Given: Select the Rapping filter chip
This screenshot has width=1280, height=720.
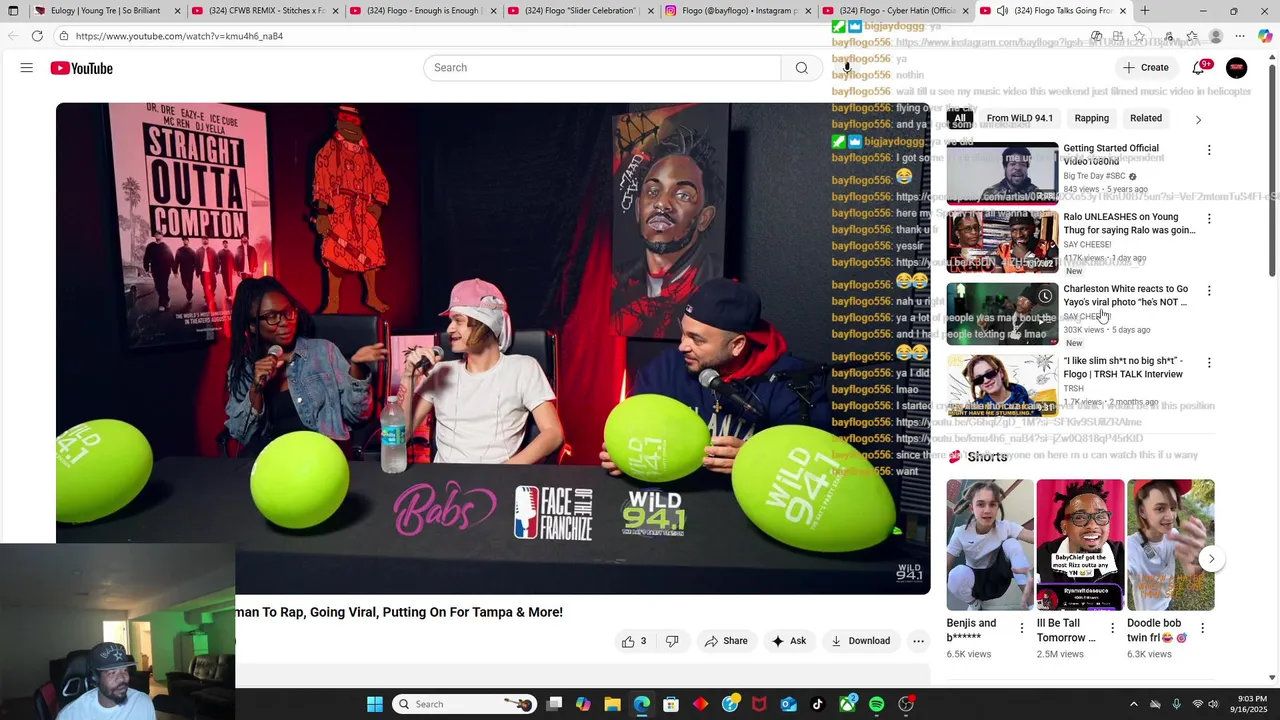Looking at the screenshot, I should [1091, 118].
